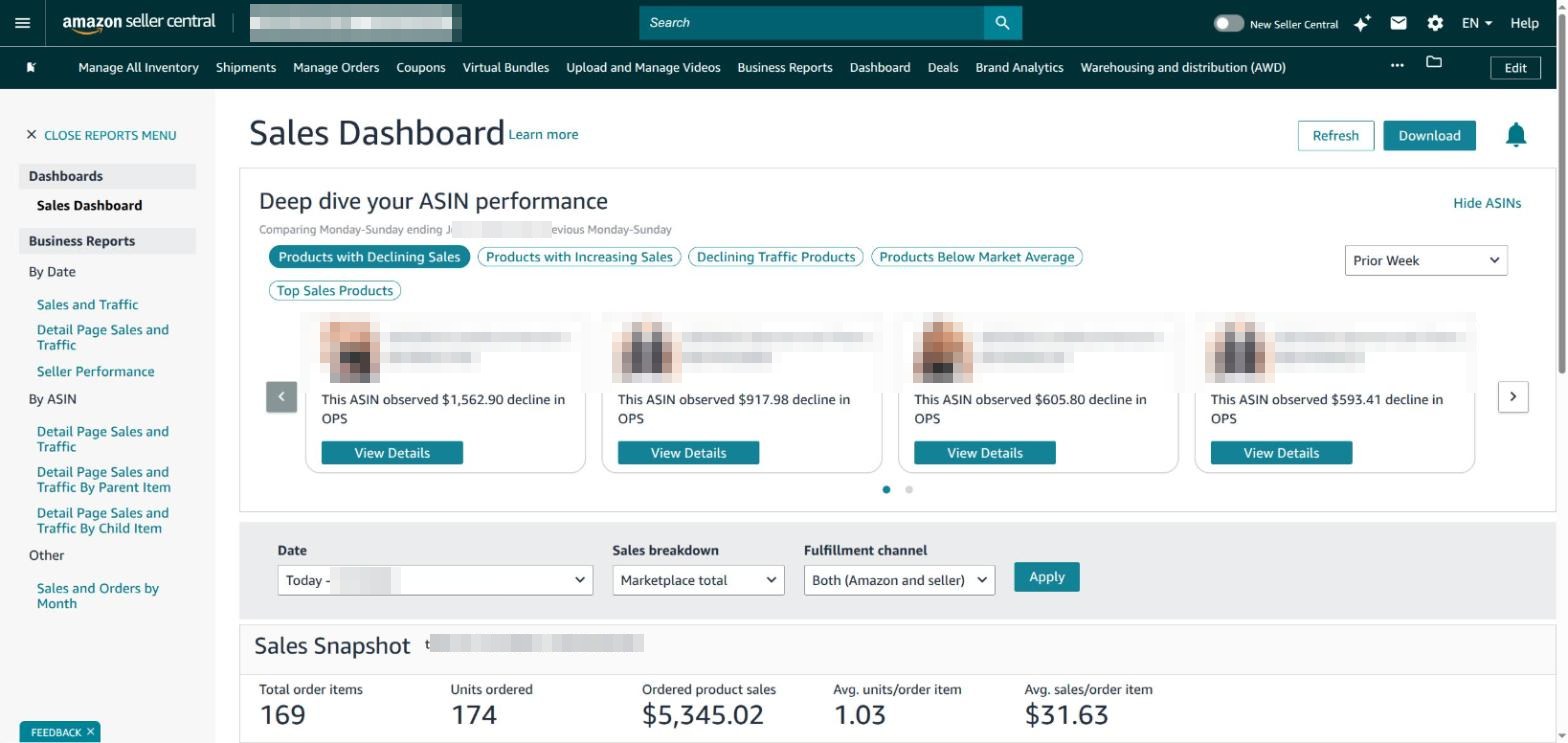Show next ASIN cards with right arrow

click(x=1513, y=397)
